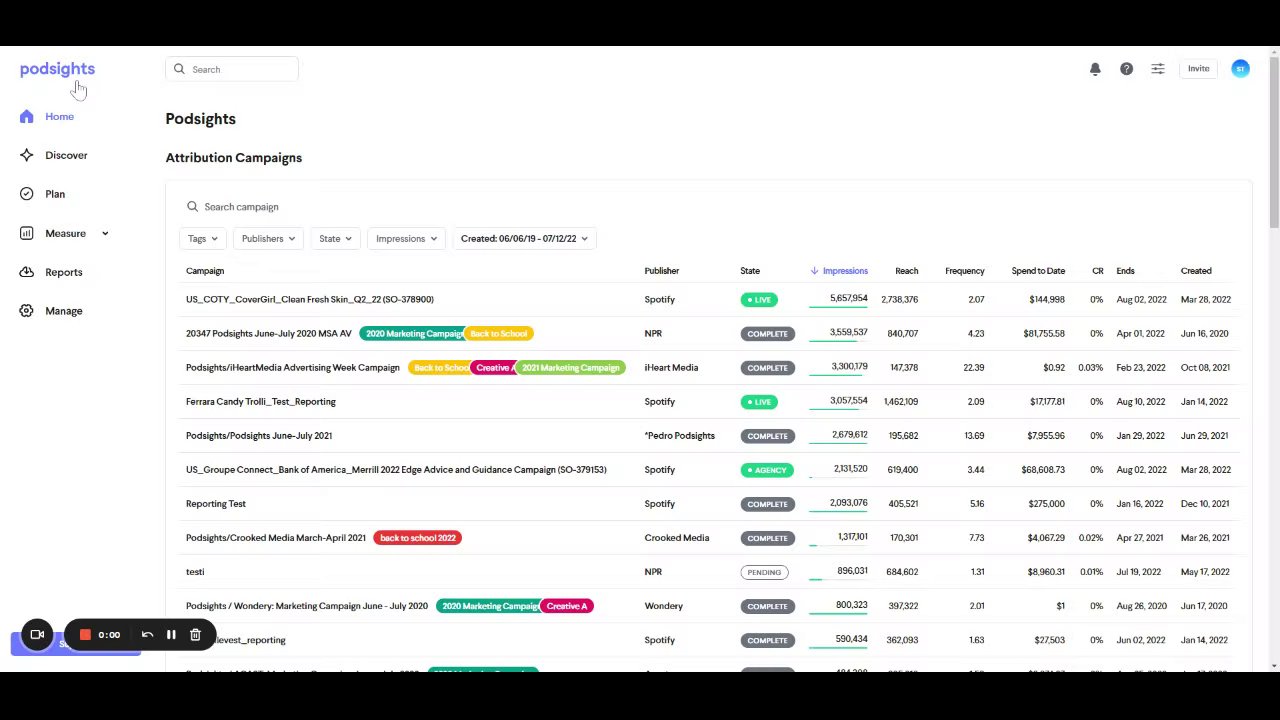Sort by Spend to Date column header

(1038, 271)
